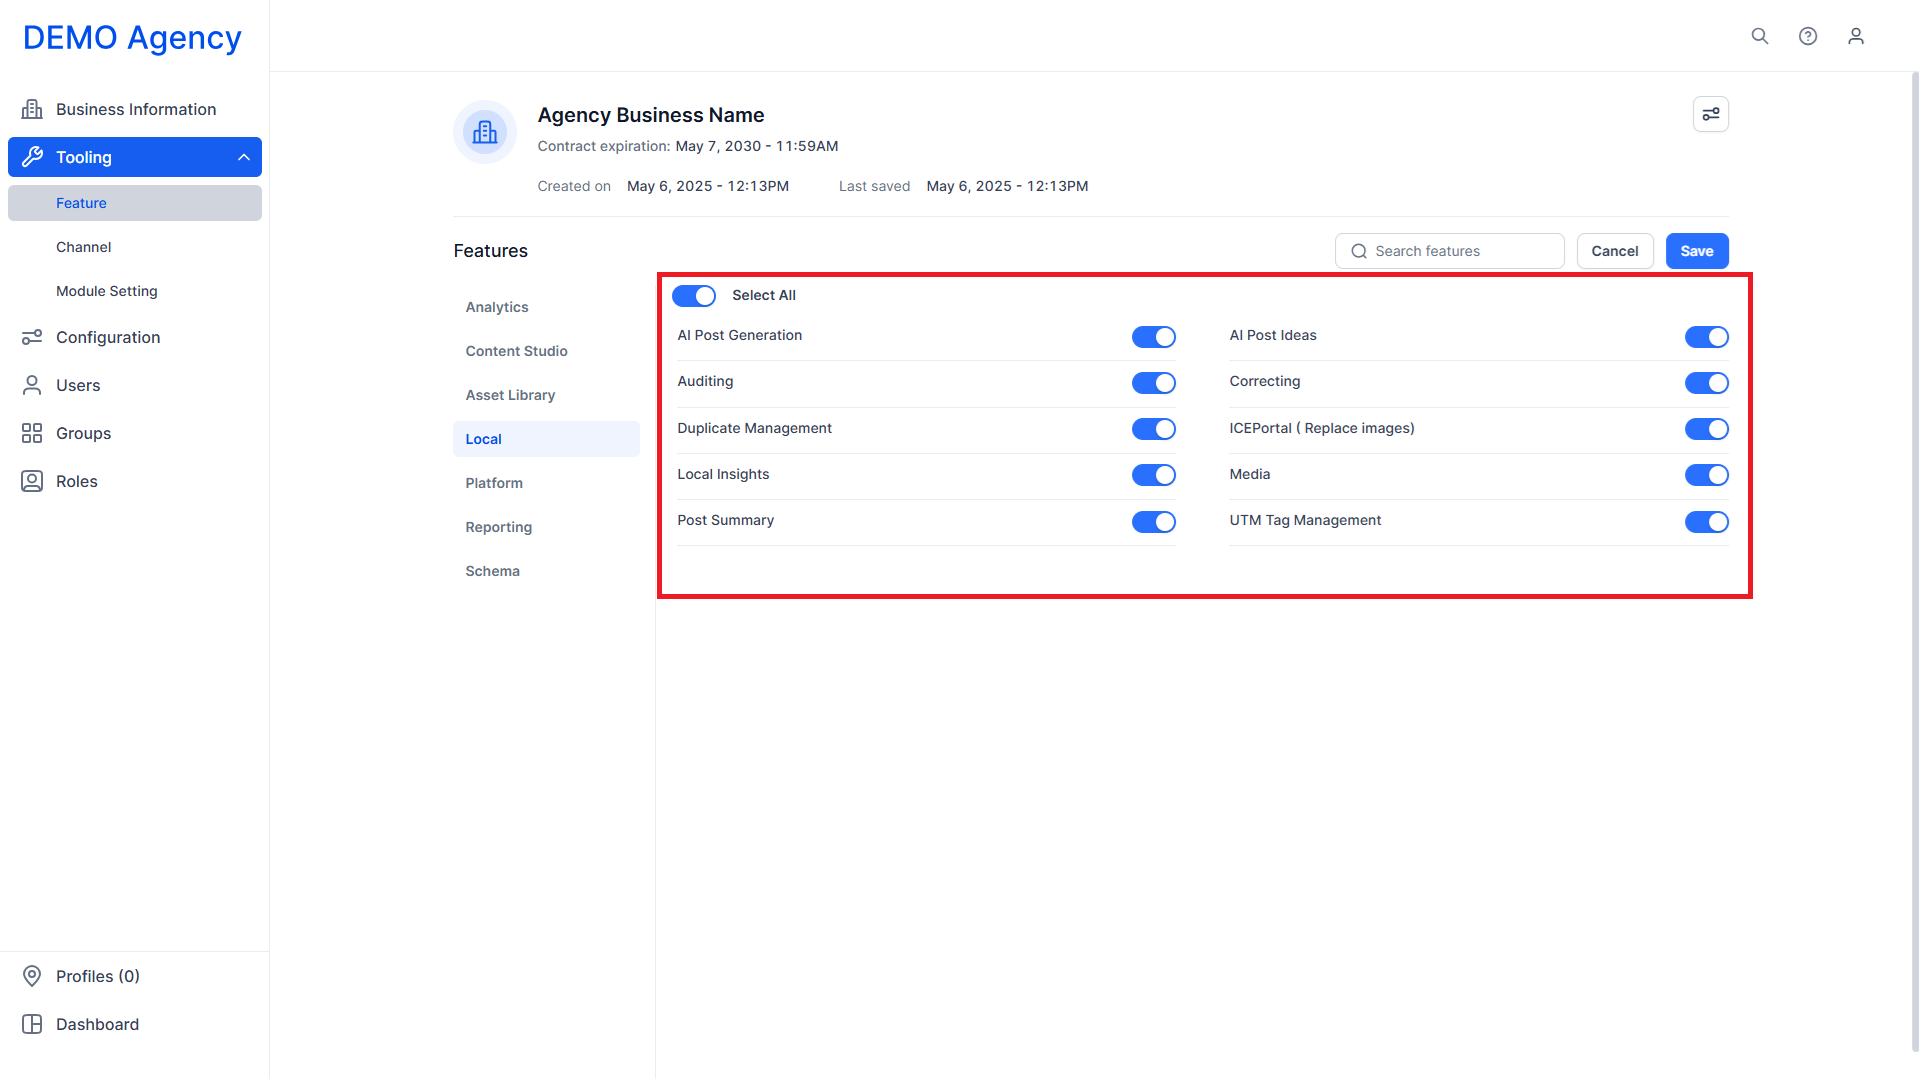This screenshot has height=1079, width=1919.
Task: Open the Dashboard link
Action: [x=135, y=1024]
